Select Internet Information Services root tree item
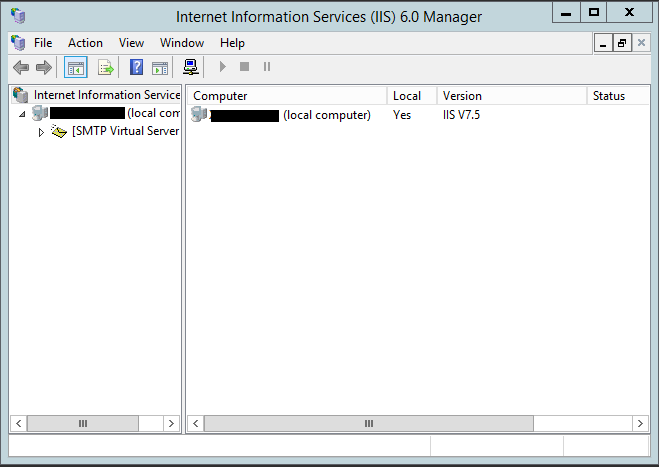The height and width of the screenshot is (467, 659). click(106, 95)
